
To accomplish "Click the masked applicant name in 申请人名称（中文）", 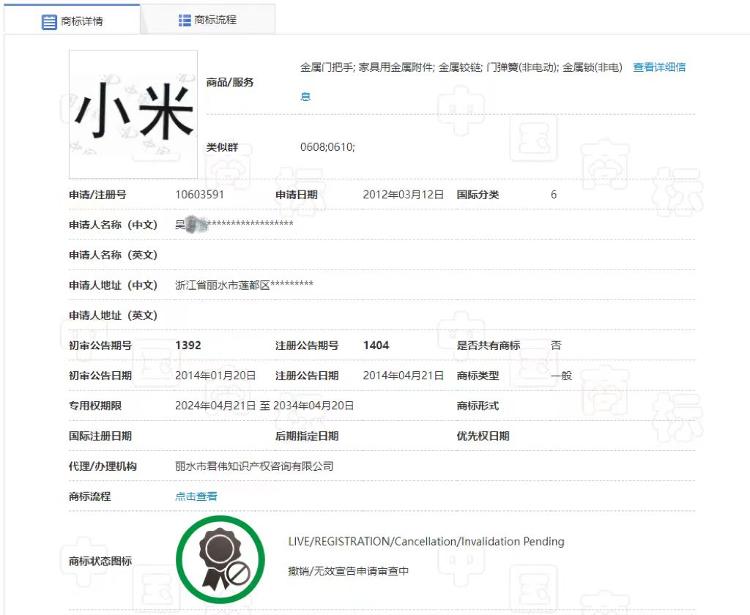I will pyautogui.click(x=234, y=224).
